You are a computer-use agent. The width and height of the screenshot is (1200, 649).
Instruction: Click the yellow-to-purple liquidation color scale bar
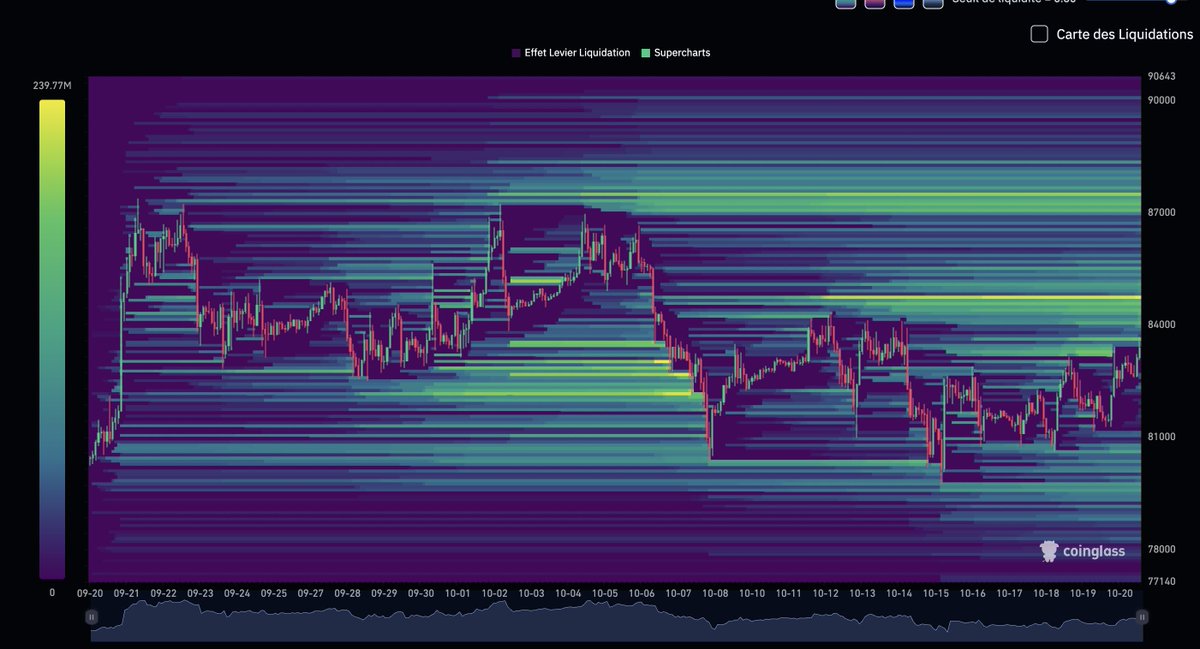pos(52,339)
